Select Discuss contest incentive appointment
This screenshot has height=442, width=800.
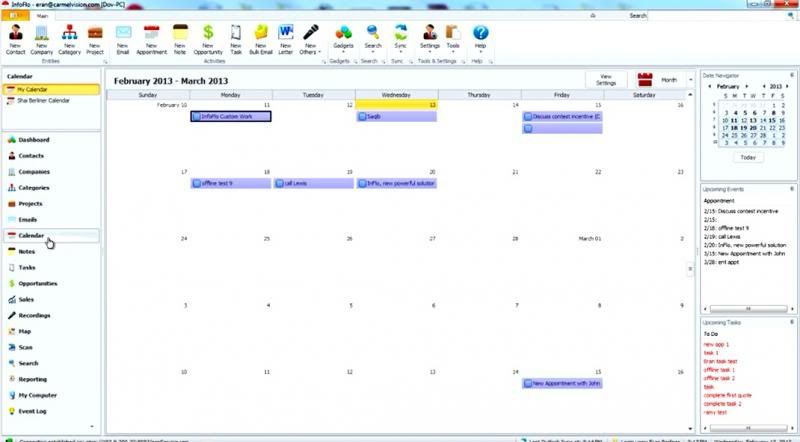562,116
